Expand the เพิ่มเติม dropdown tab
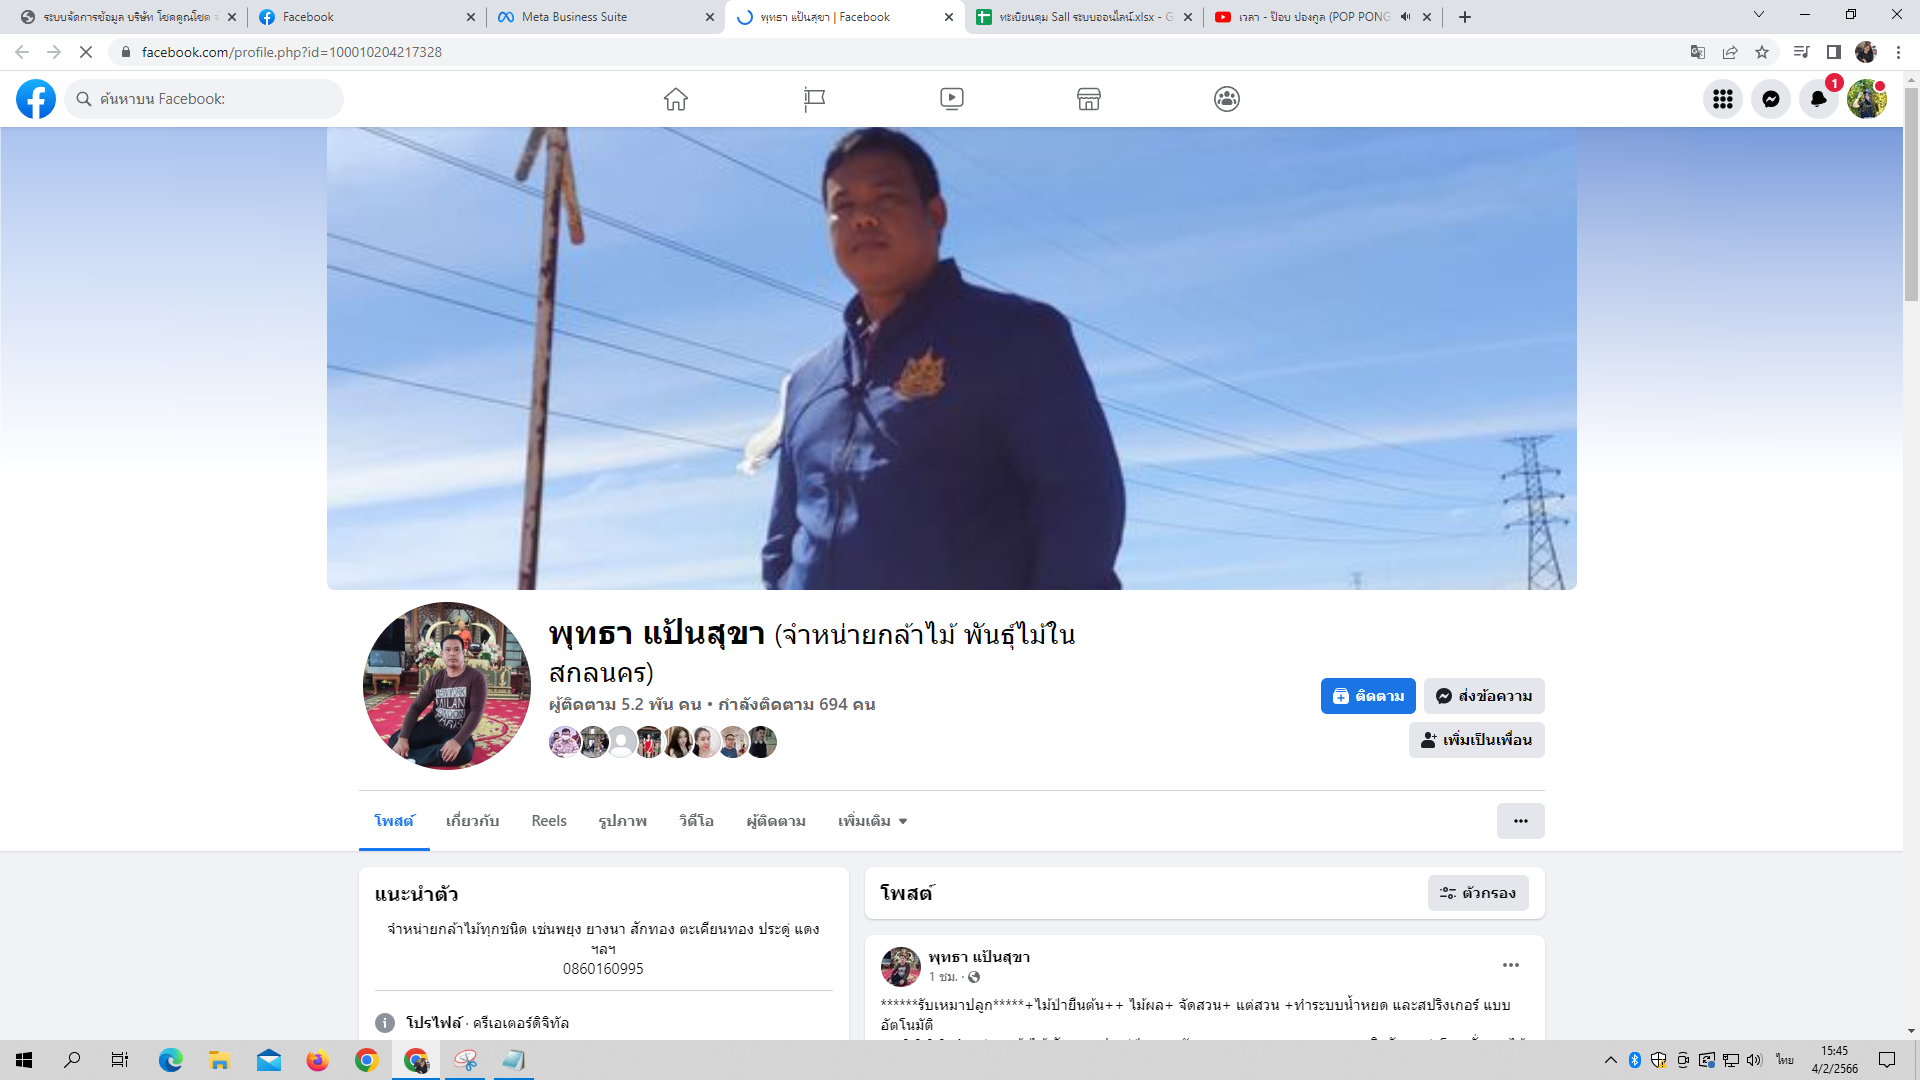 tap(873, 821)
